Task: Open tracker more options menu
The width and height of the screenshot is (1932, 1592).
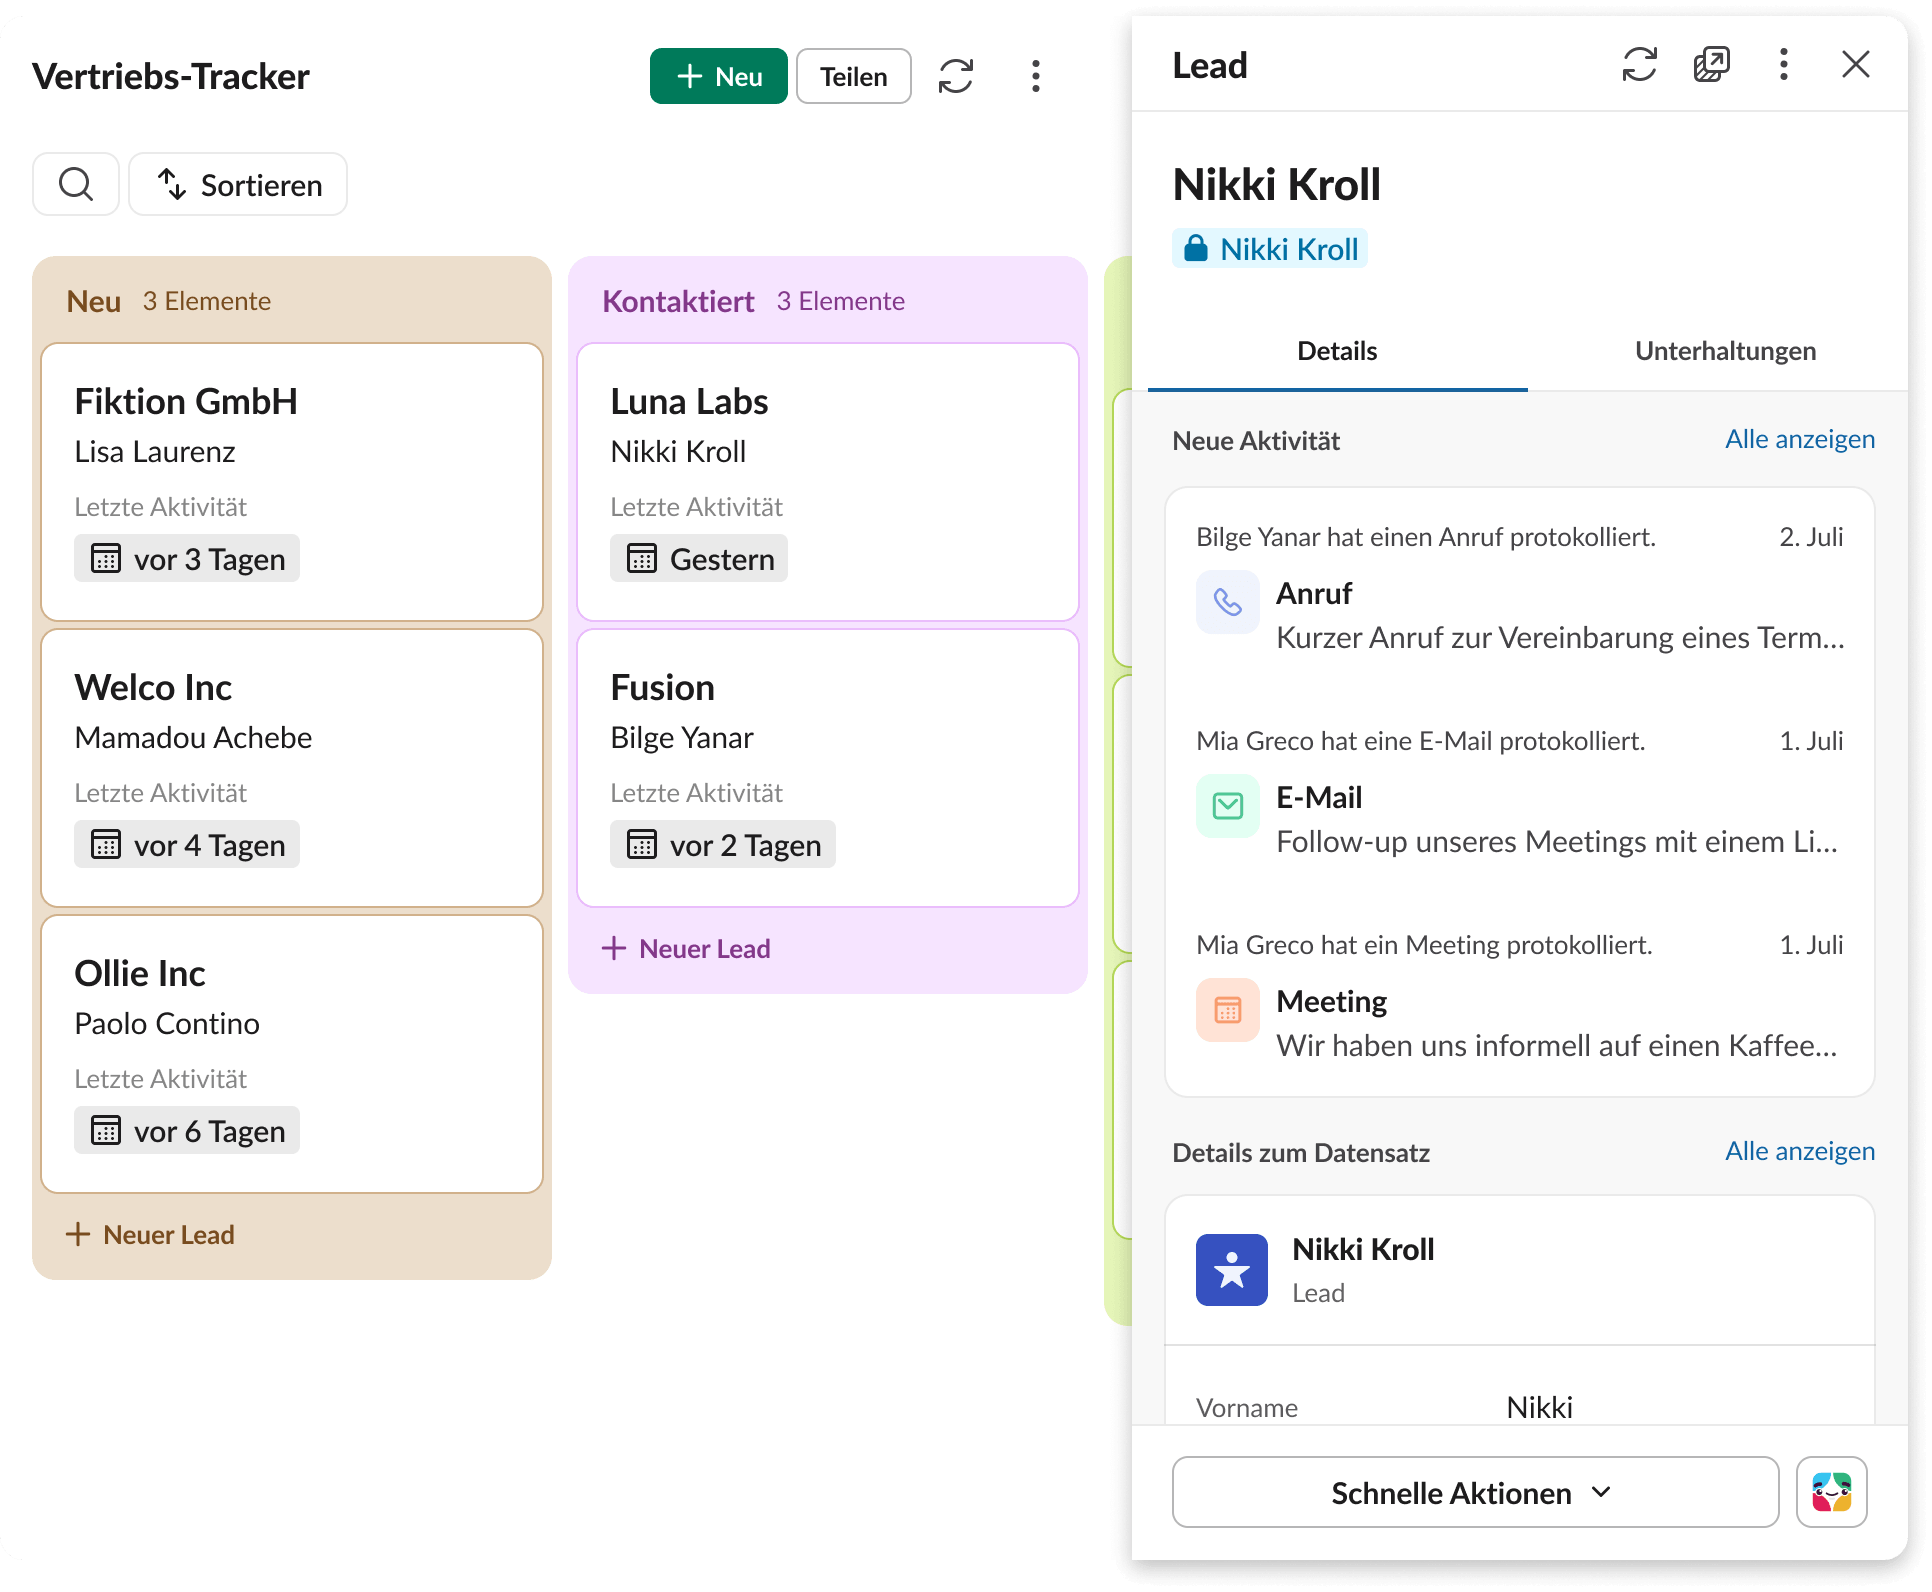Action: [1035, 76]
